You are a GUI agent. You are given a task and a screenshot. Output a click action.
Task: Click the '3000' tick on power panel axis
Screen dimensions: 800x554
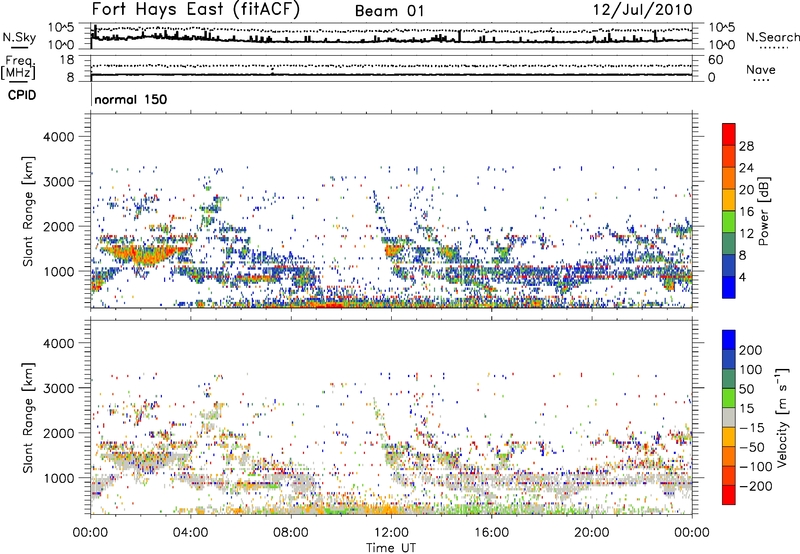[x=58, y=182]
